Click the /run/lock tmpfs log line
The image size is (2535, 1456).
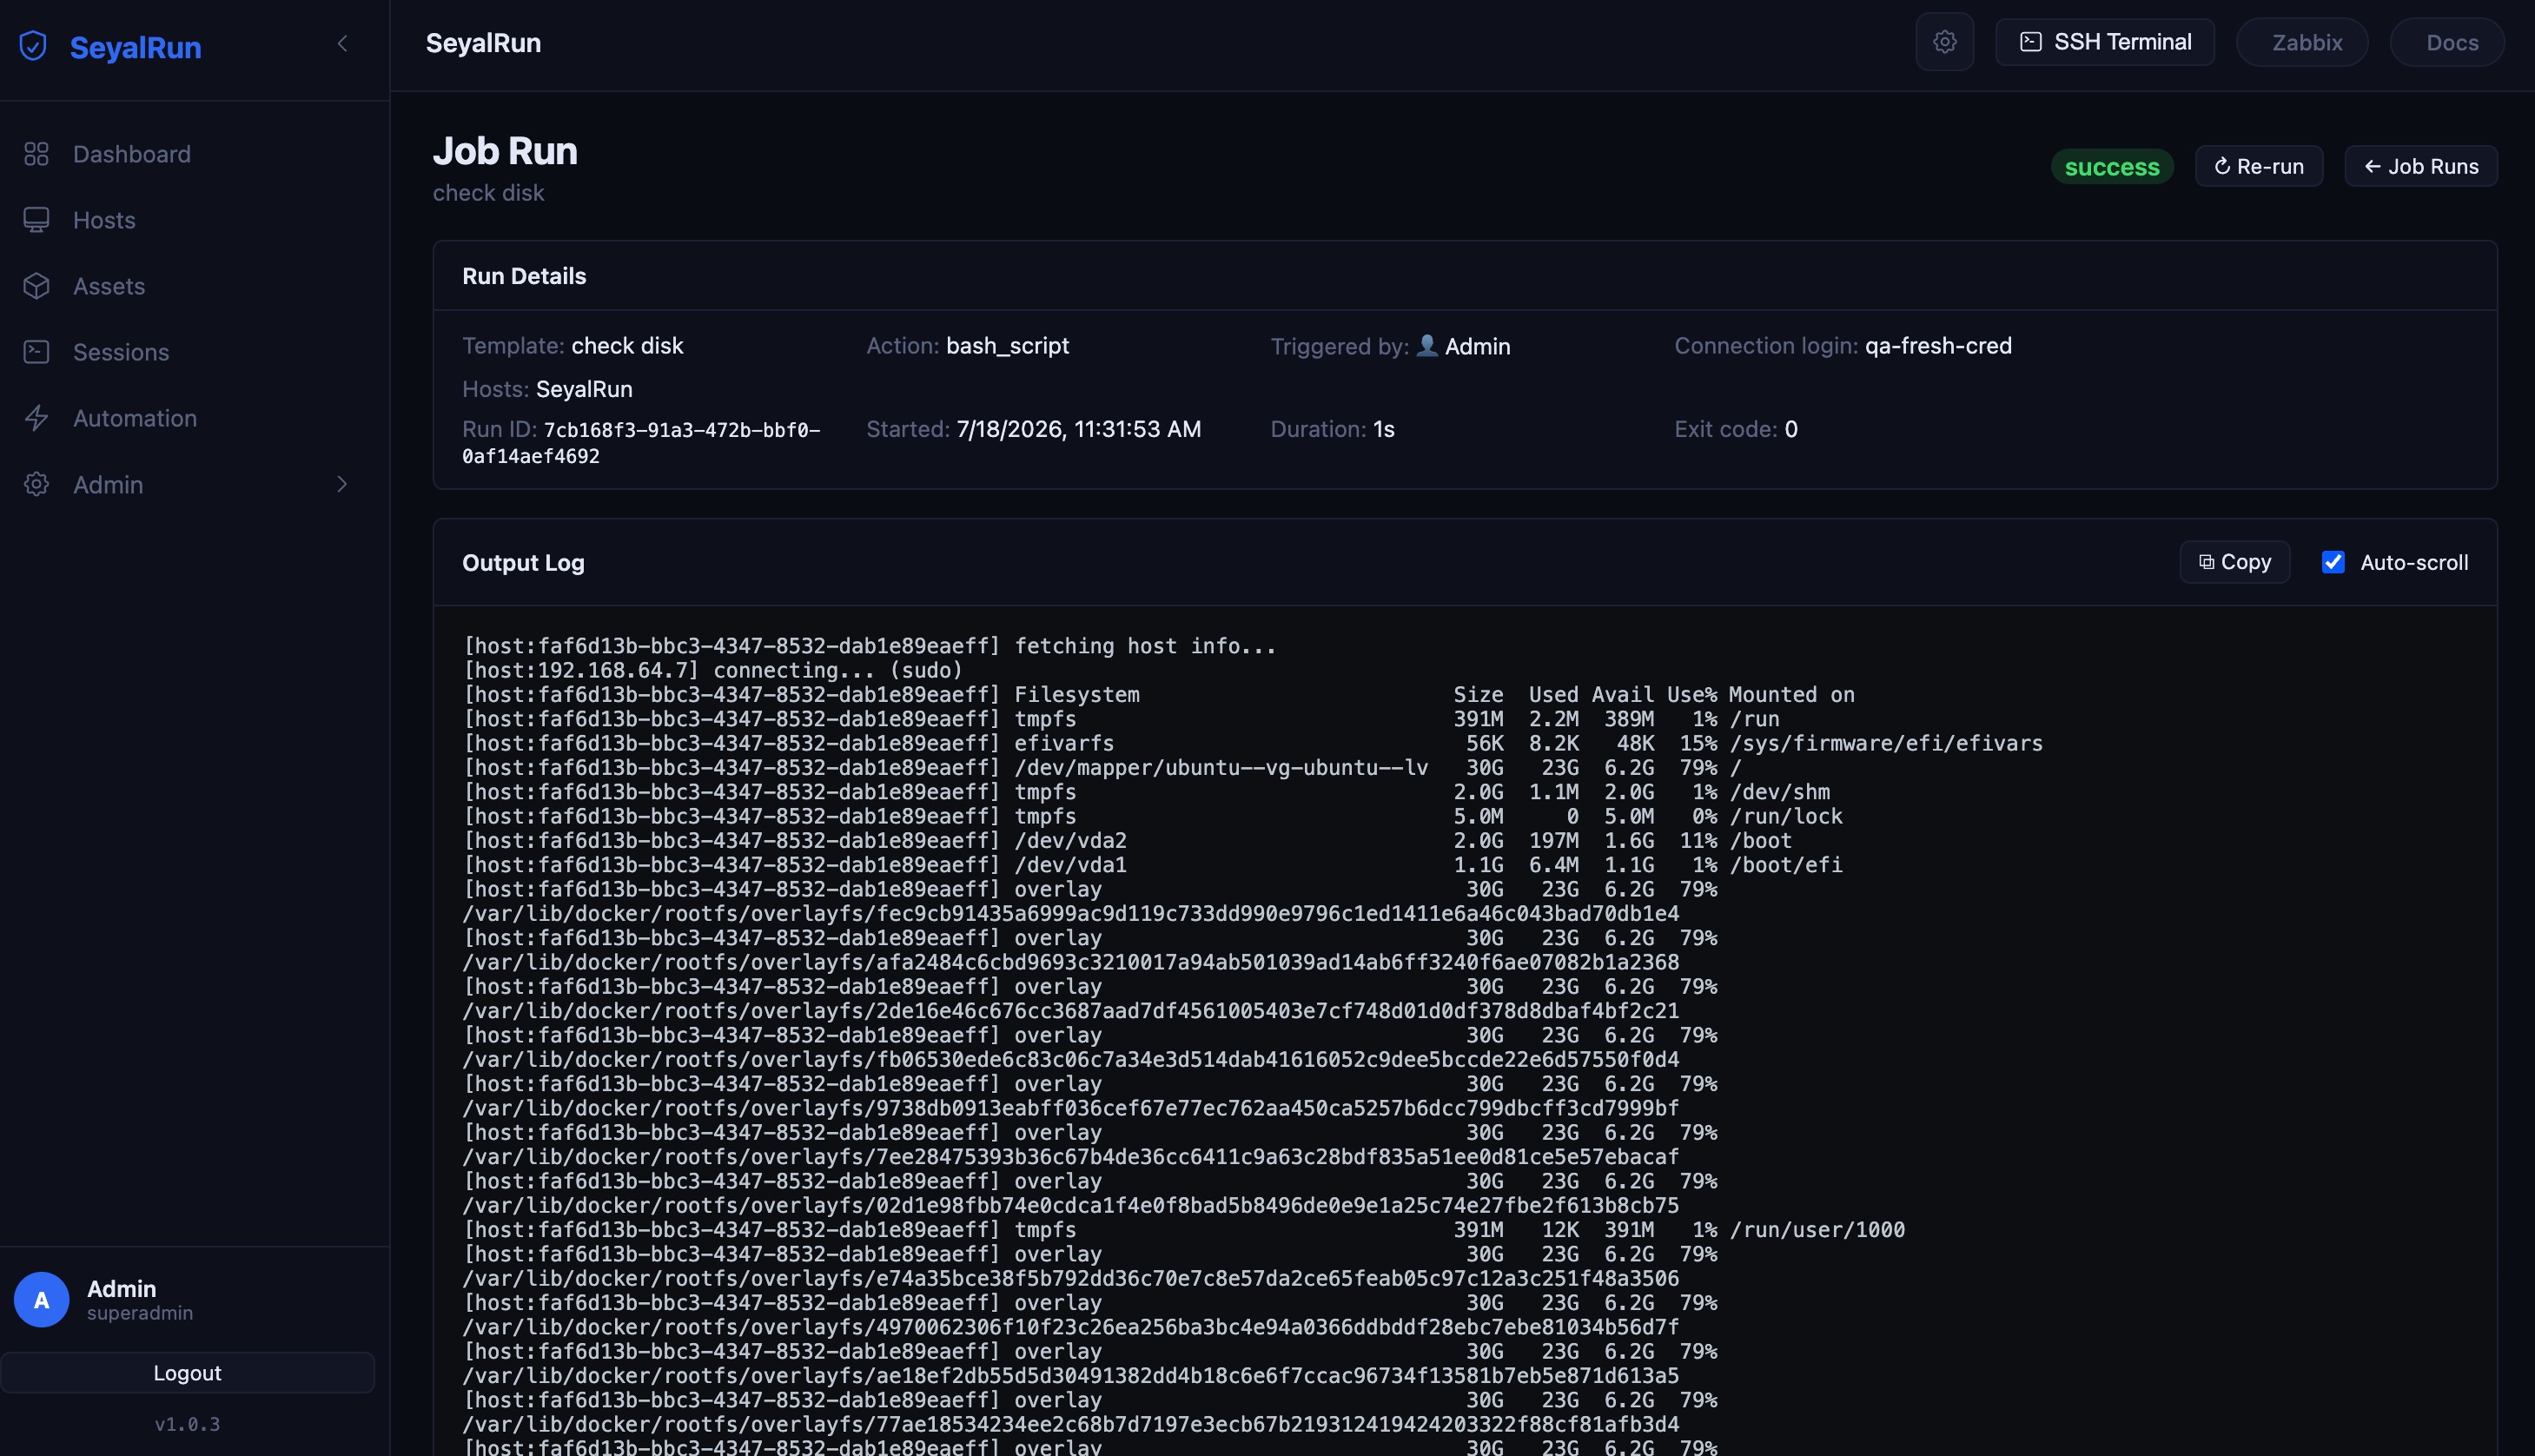[x=1153, y=816]
